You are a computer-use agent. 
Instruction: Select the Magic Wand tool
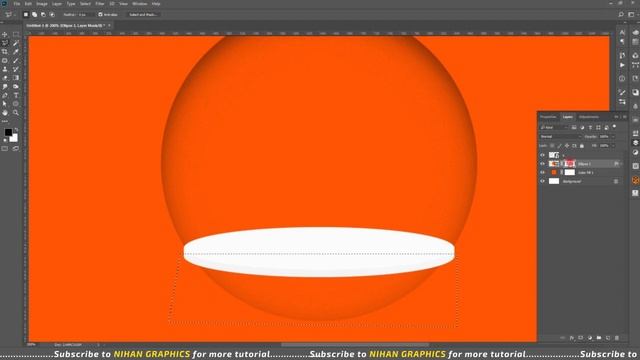coord(16,43)
